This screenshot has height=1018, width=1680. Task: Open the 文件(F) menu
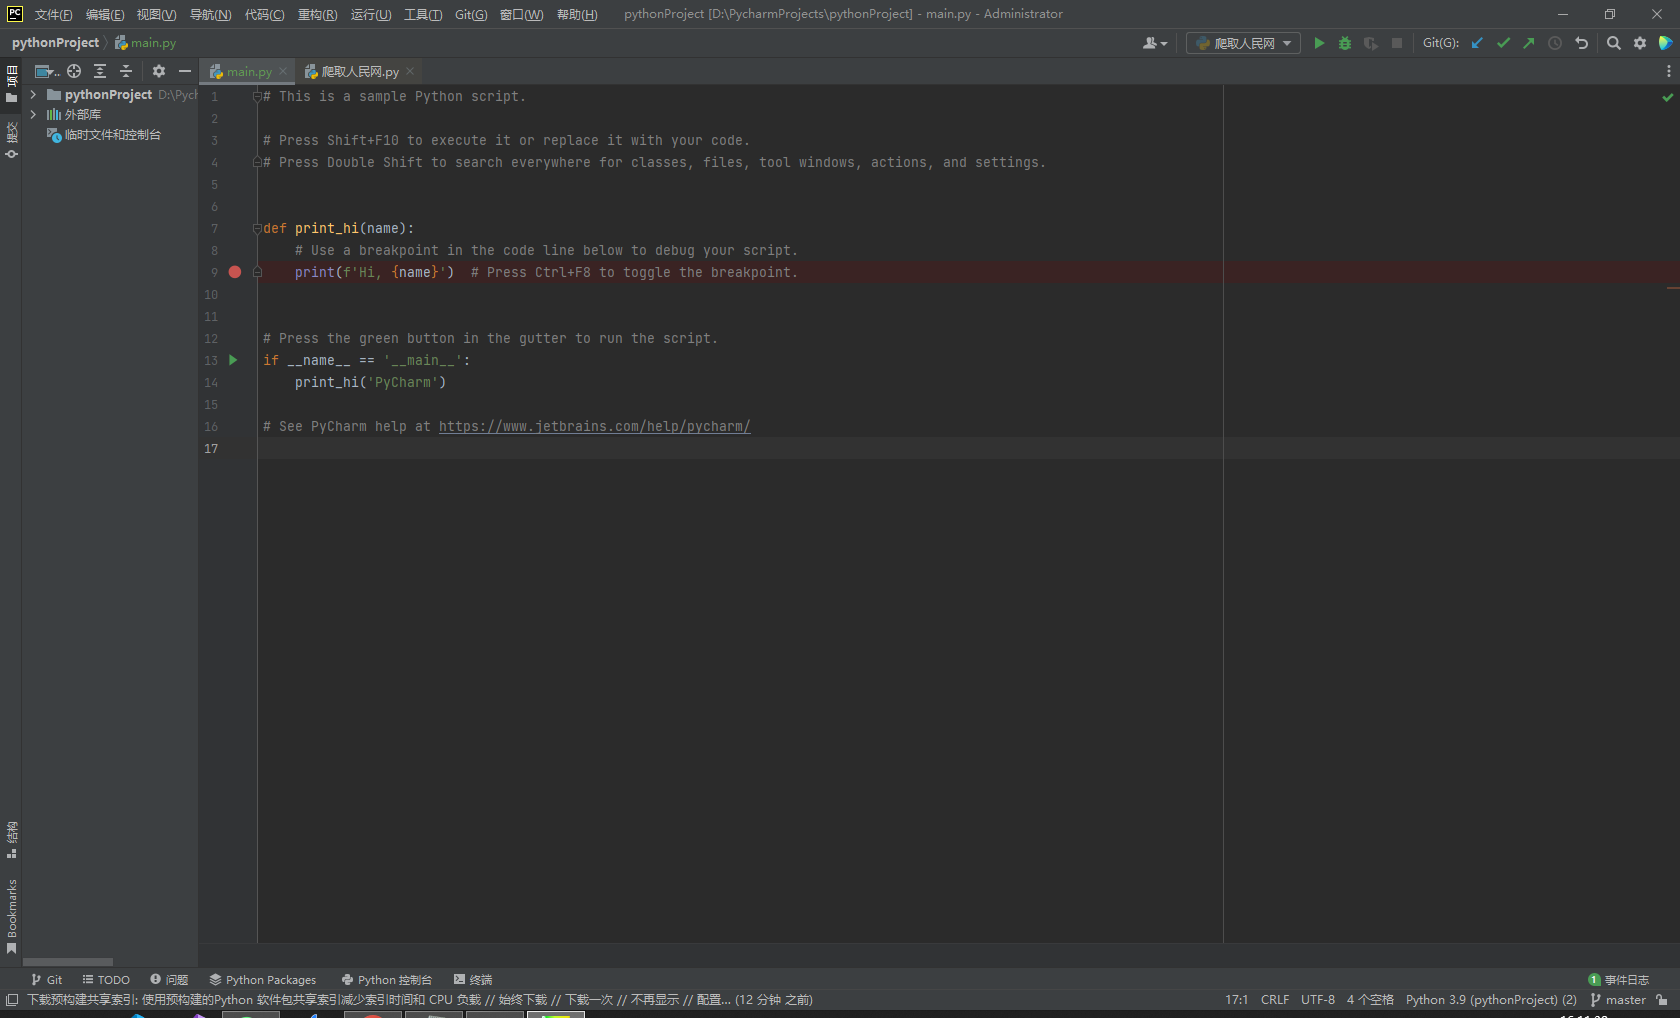pyautogui.click(x=54, y=14)
